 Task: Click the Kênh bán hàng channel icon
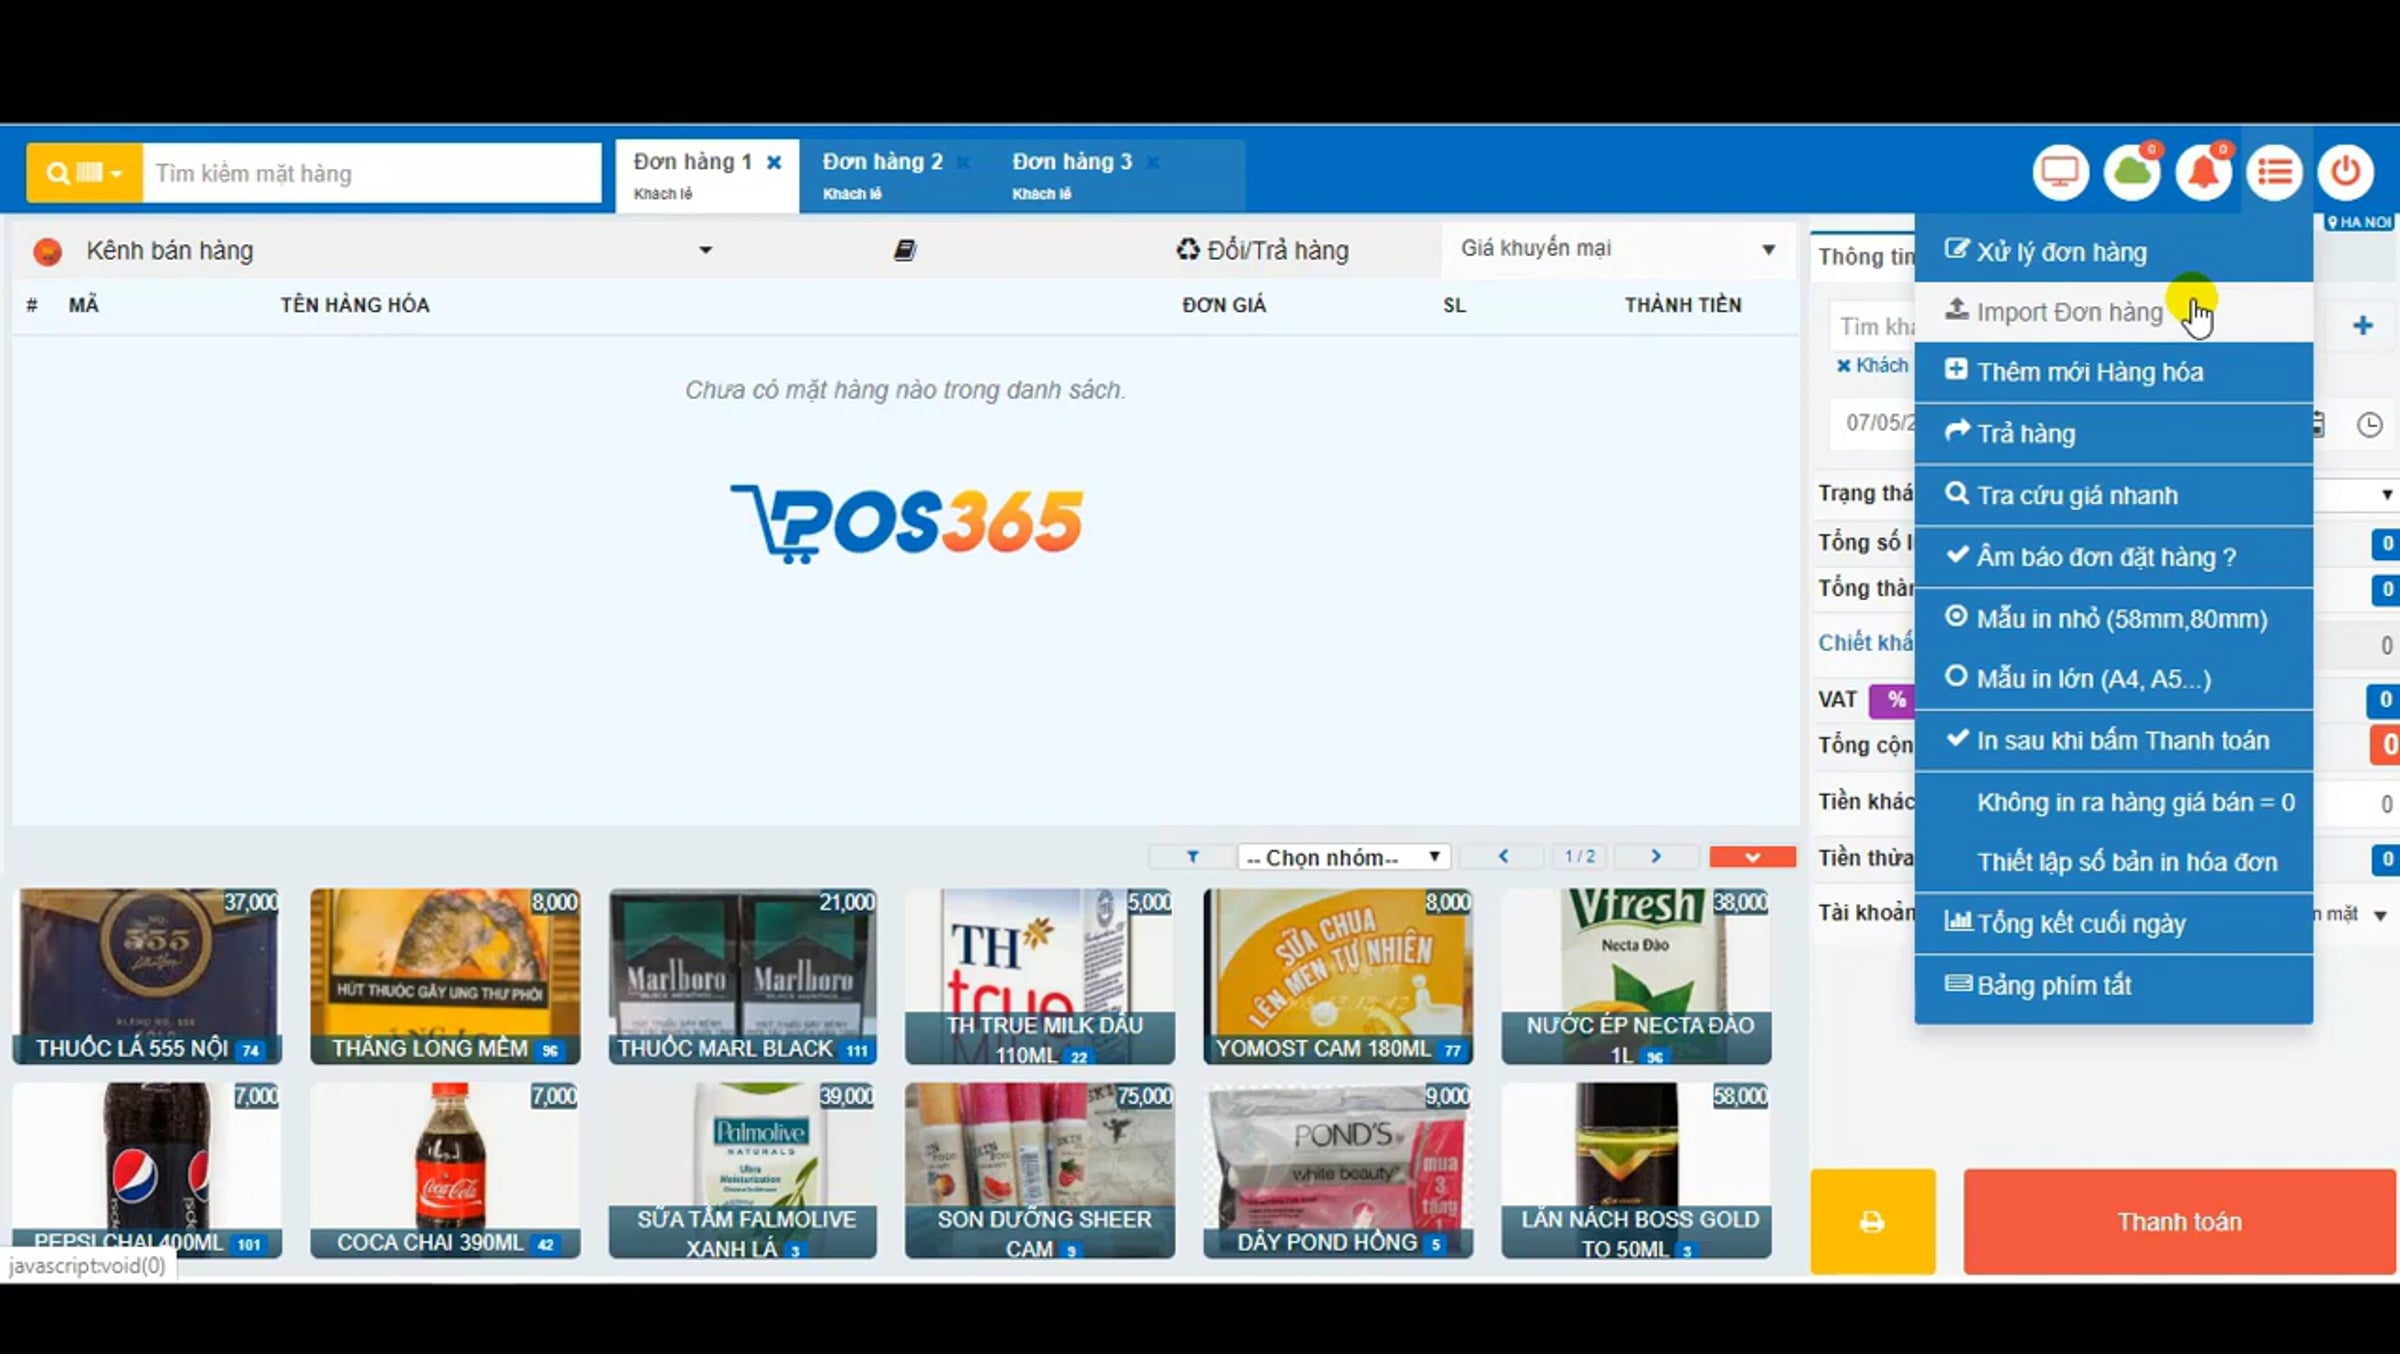[48, 251]
